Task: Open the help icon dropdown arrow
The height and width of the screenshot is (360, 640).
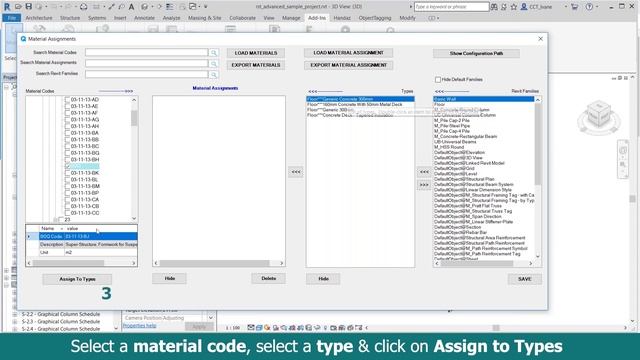Action: click(x=596, y=7)
